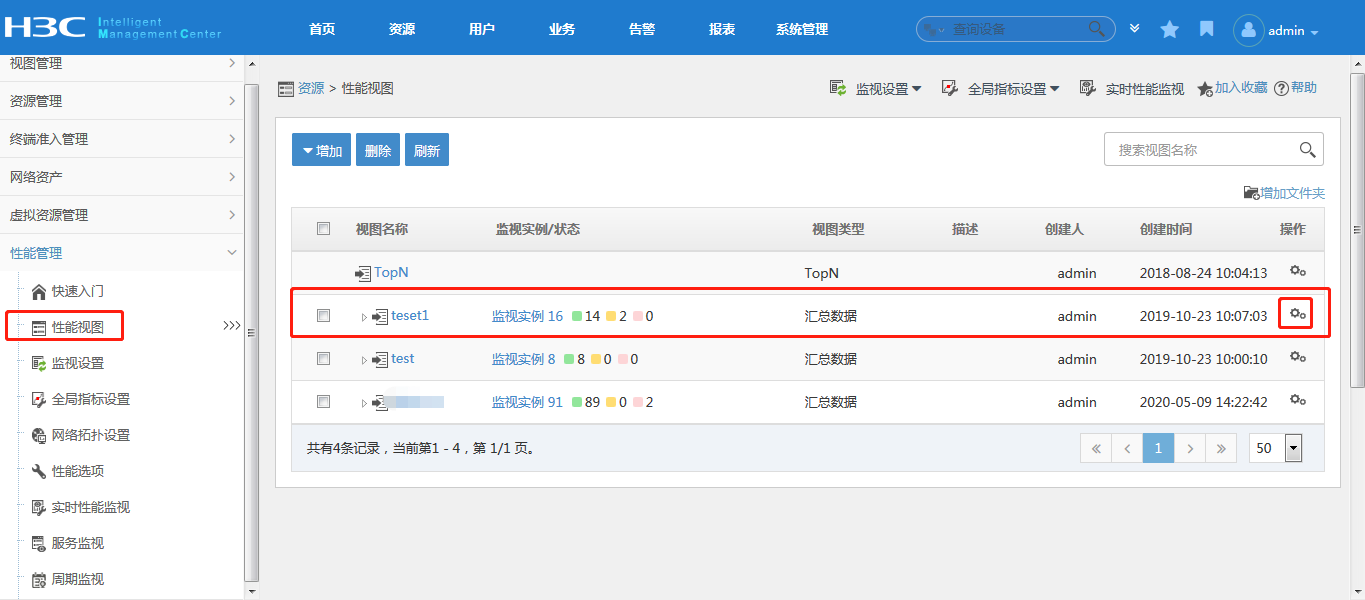Click the 搜索视图名称 search input field
Image resolution: width=1365 pixels, height=600 pixels.
click(1200, 150)
